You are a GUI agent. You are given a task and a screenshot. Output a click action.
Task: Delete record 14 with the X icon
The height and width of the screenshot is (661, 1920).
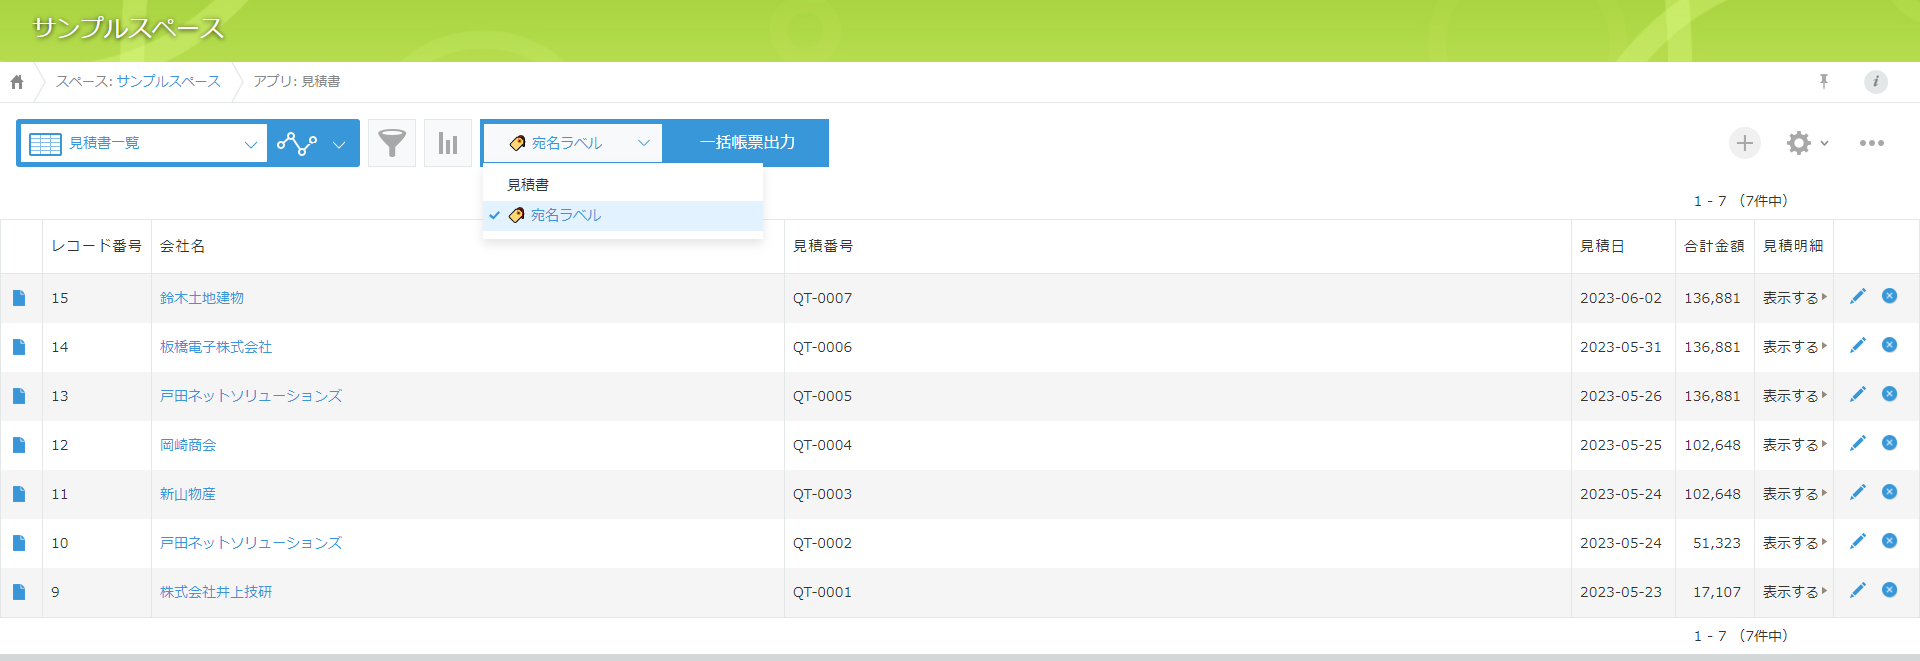(1889, 345)
